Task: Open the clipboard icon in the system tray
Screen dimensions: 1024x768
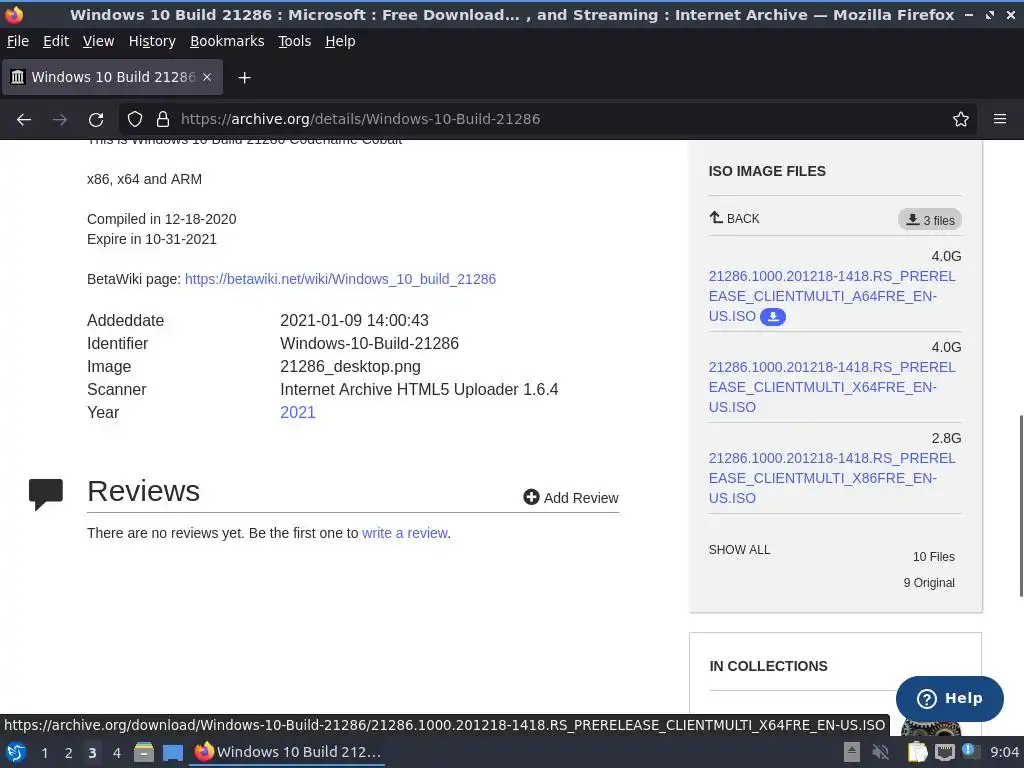Action: pyautogui.click(x=918, y=752)
